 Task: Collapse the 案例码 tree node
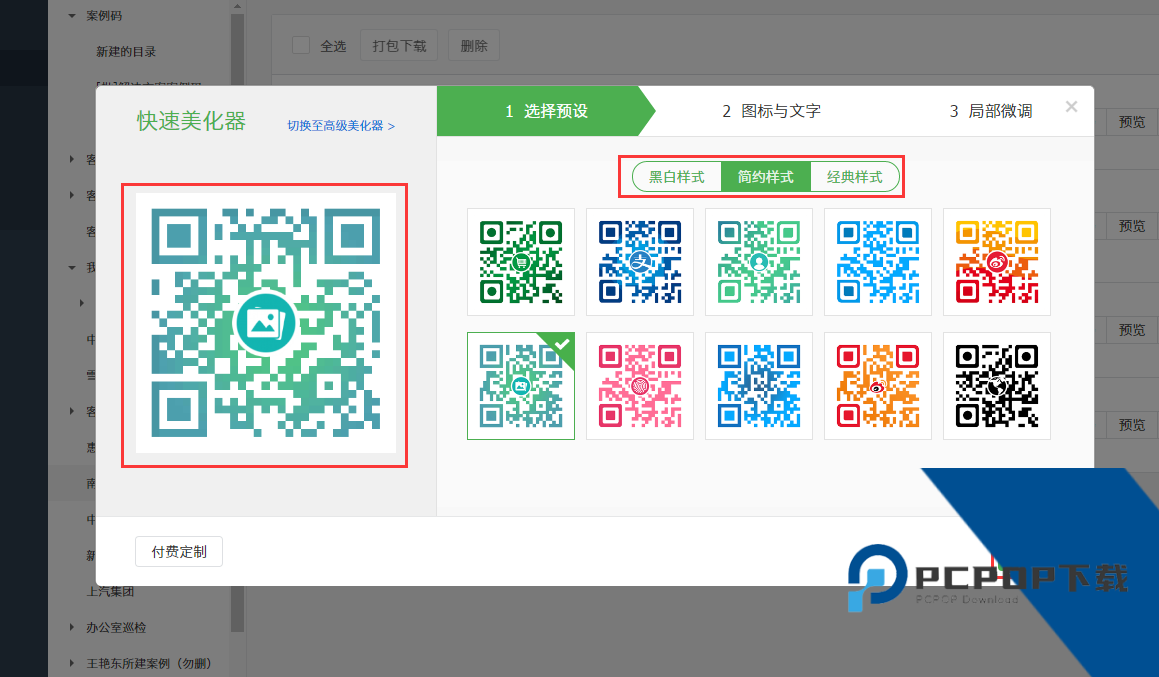72,16
